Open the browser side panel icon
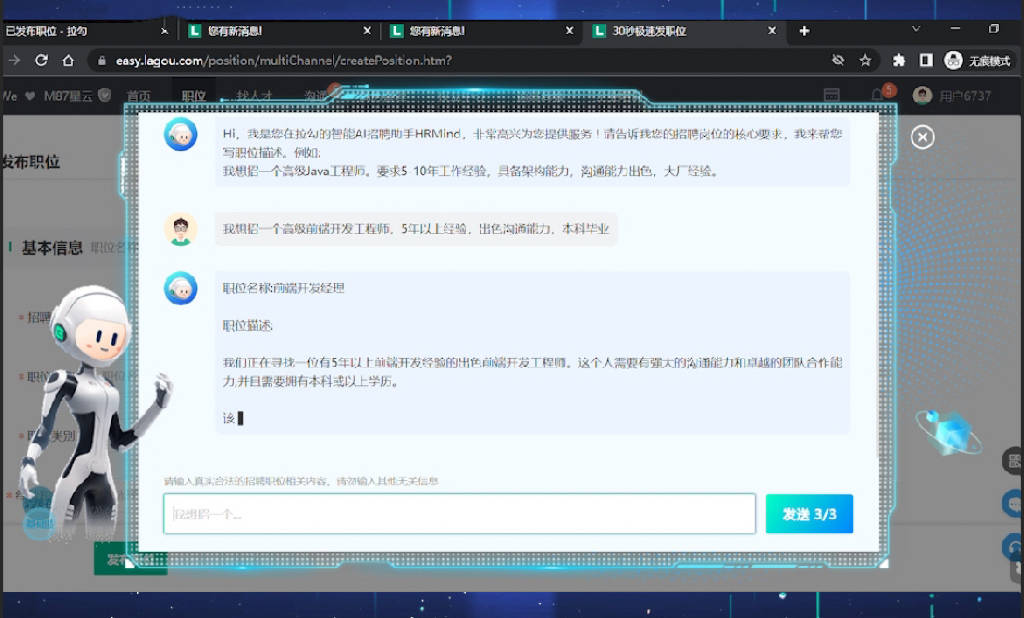1024x618 pixels. [x=925, y=60]
